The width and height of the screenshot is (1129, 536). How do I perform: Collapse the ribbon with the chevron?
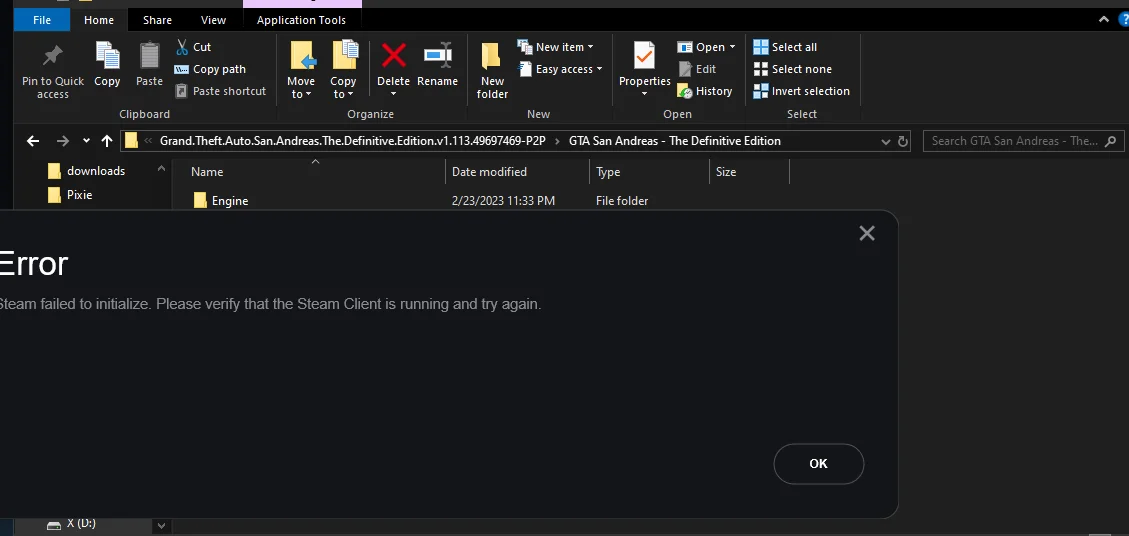1103,19
